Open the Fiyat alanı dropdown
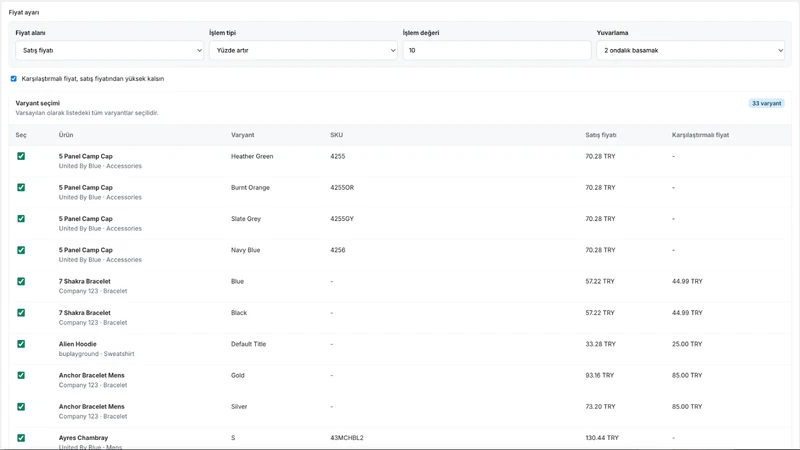The width and height of the screenshot is (800, 450). [x=110, y=51]
